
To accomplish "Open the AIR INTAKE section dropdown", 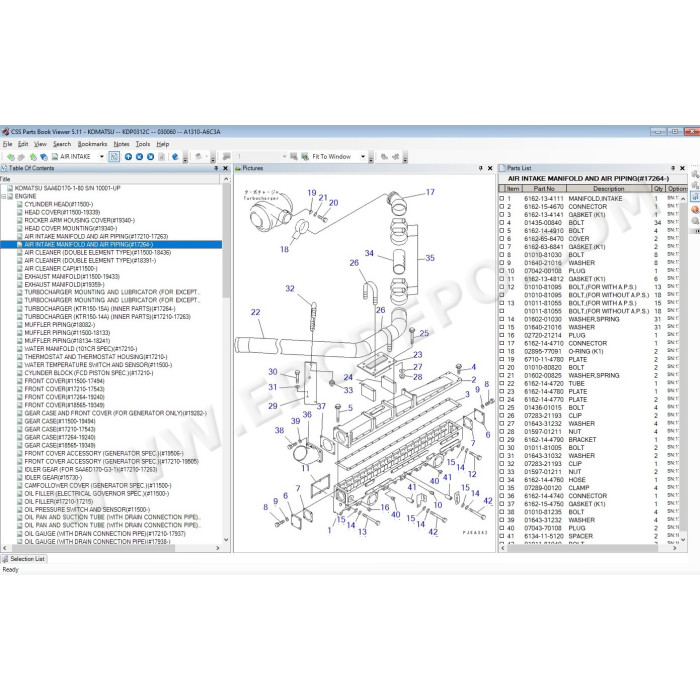I will [x=102, y=157].
